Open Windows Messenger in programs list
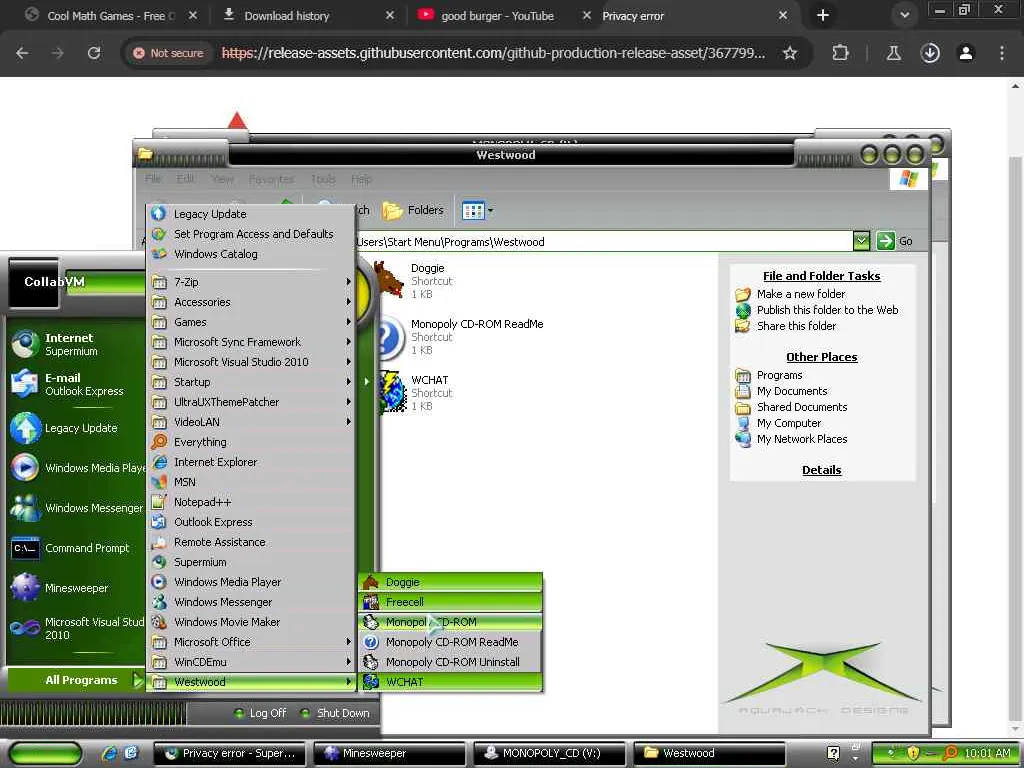The height and width of the screenshot is (768, 1024). click(x=251, y=602)
